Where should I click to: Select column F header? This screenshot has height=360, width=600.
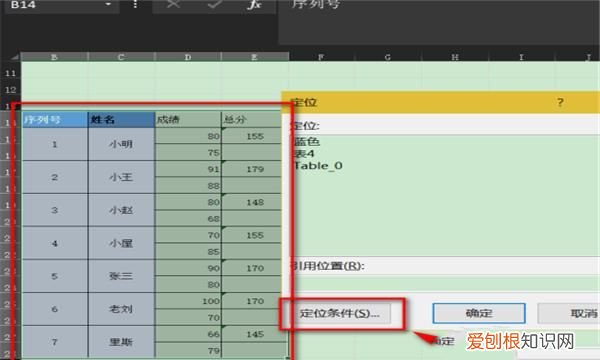(x=321, y=57)
